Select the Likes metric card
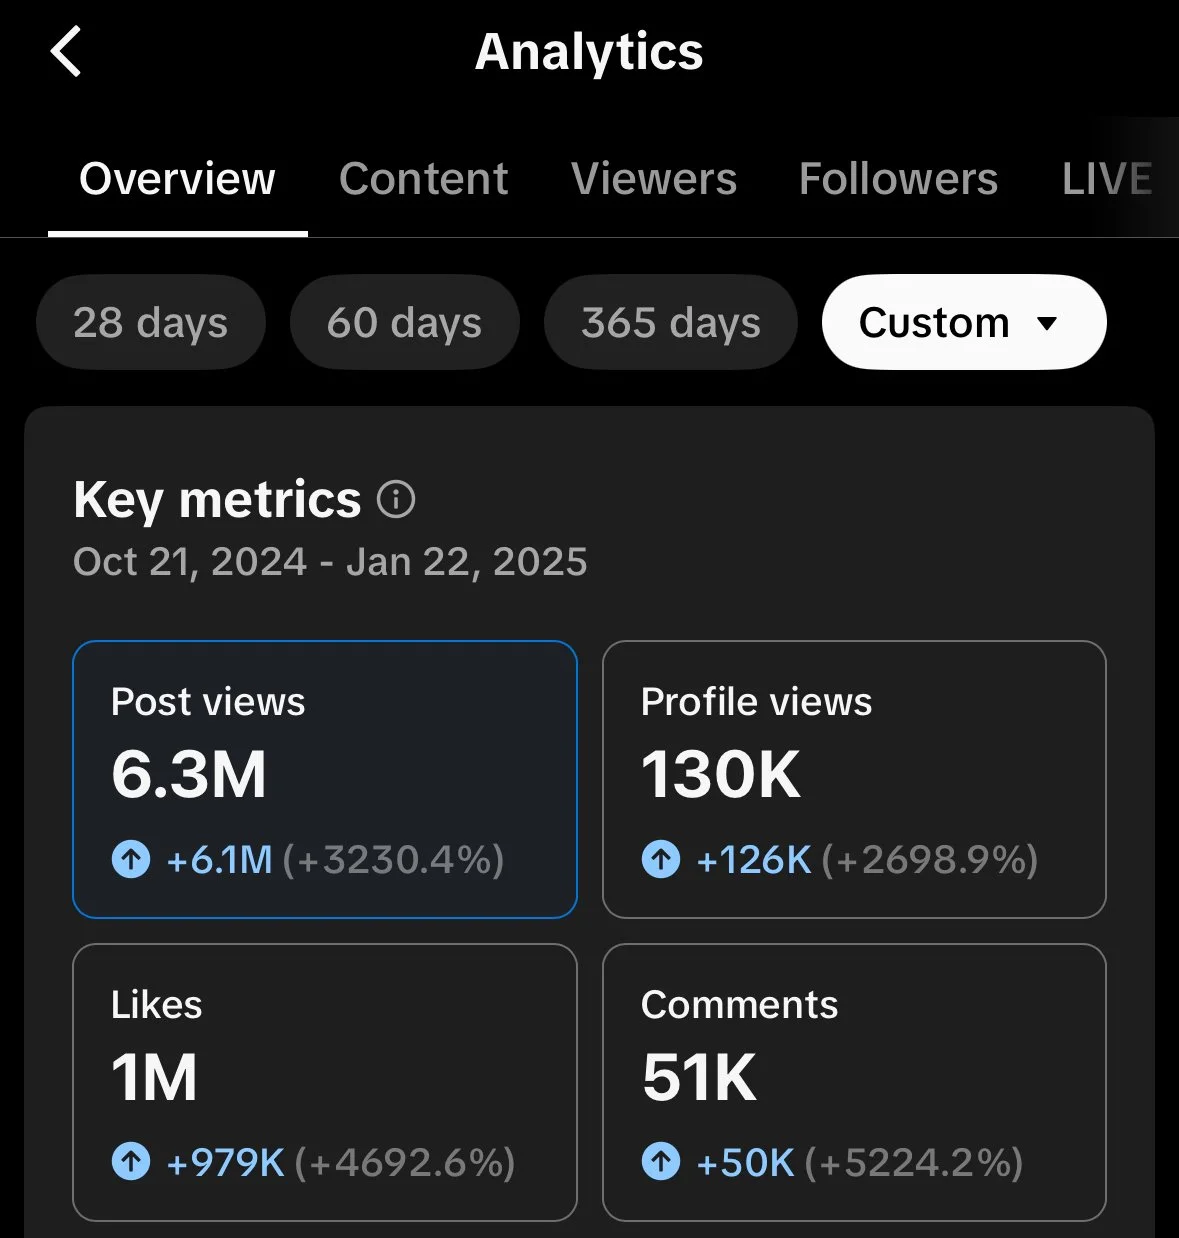This screenshot has height=1238, width=1179. click(325, 1082)
